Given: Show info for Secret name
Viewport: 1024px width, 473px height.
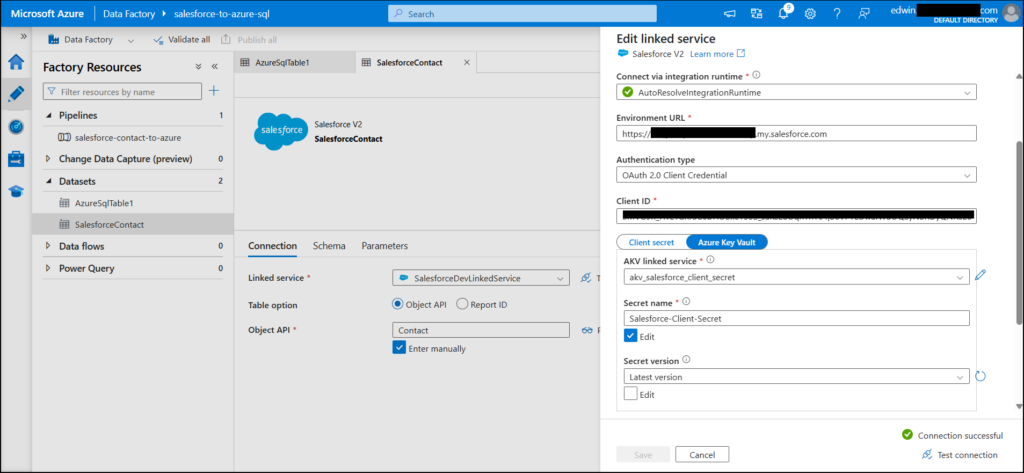Looking at the screenshot, I should [686, 301].
